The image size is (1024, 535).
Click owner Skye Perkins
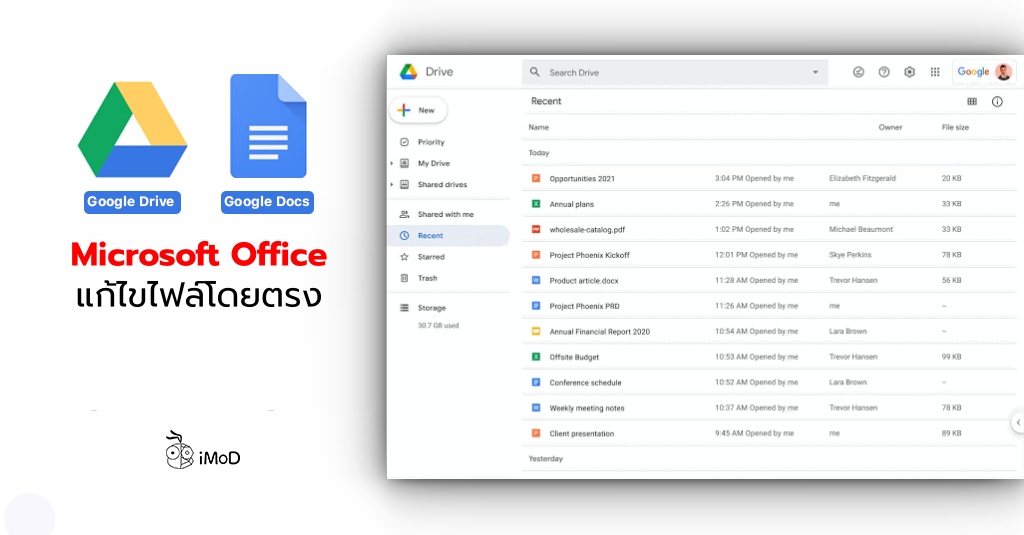tap(850, 255)
